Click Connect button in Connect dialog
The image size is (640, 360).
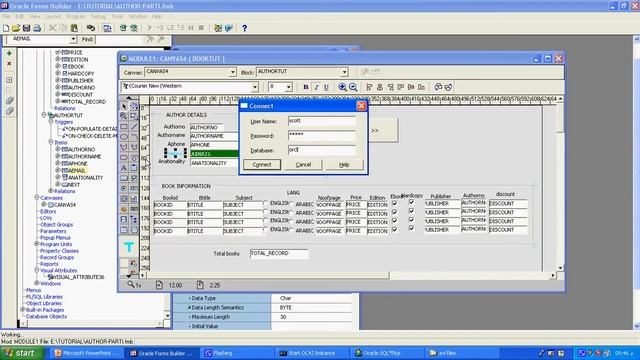click(x=262, y=164)
